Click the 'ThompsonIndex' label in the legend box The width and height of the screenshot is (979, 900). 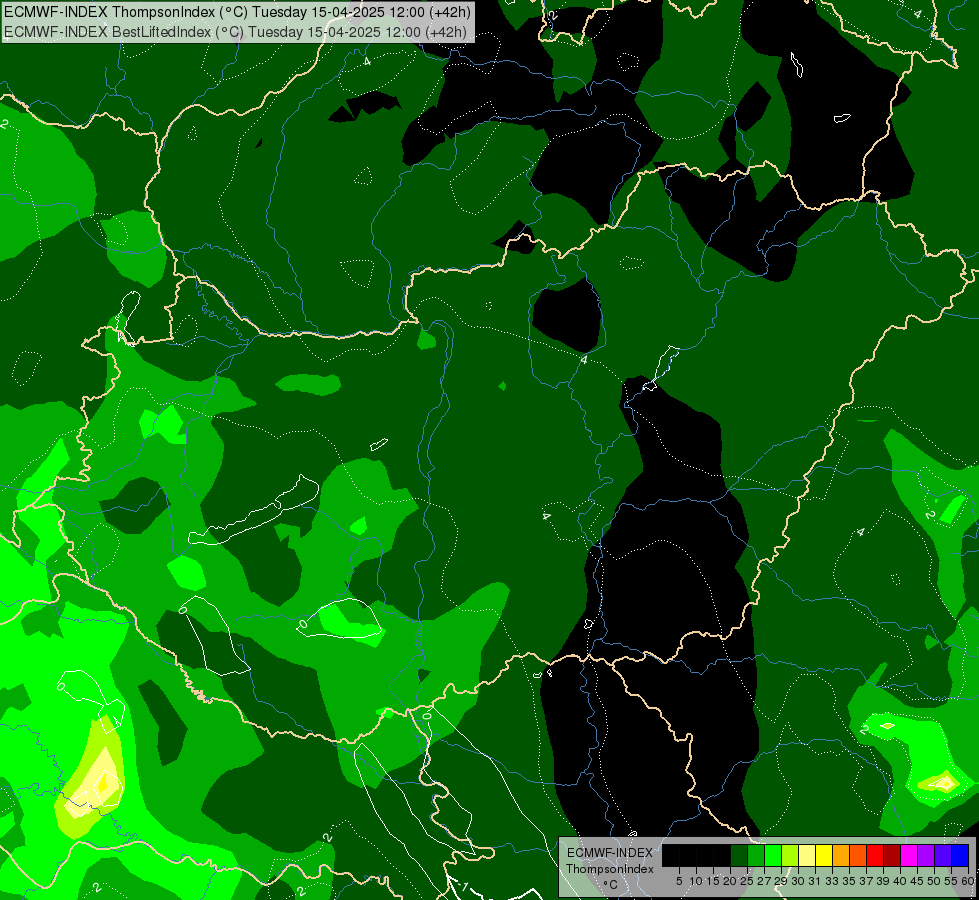click(x=610, y=869)
